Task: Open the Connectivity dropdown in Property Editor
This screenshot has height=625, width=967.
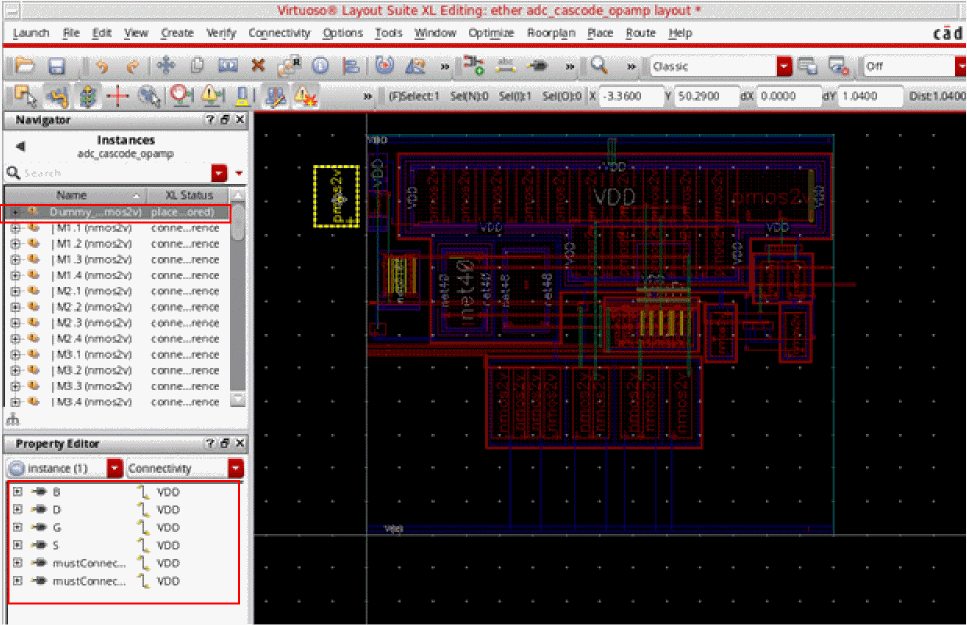Action: click(x=236, y=468)
